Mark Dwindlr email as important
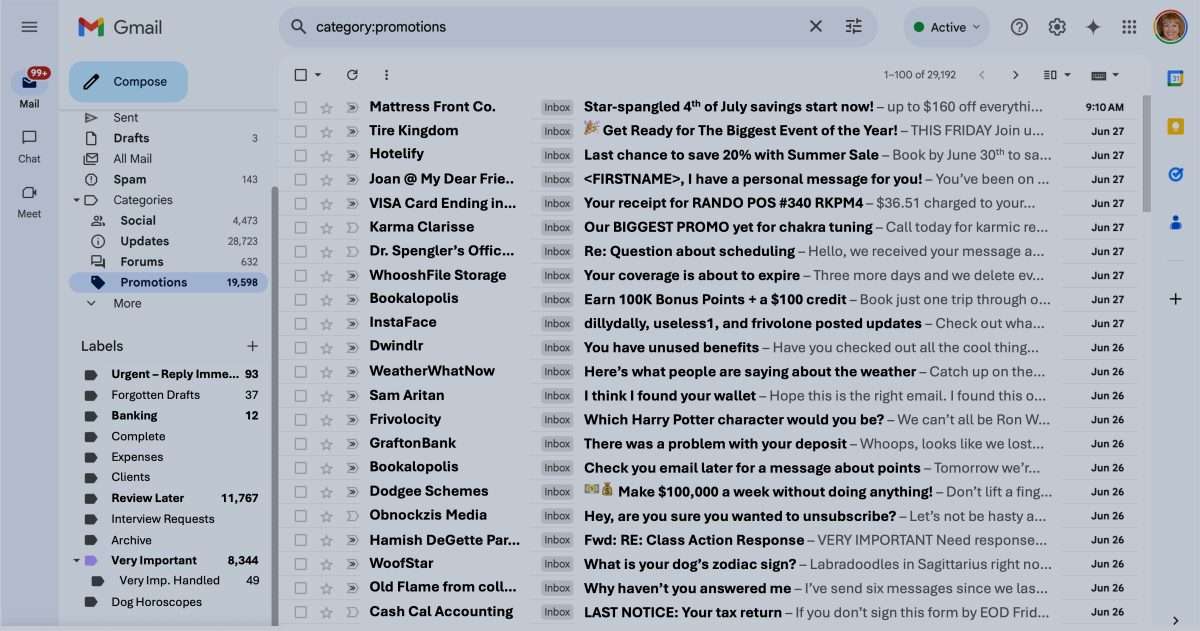The image size is (1200, 631). [x=352, y=347]
